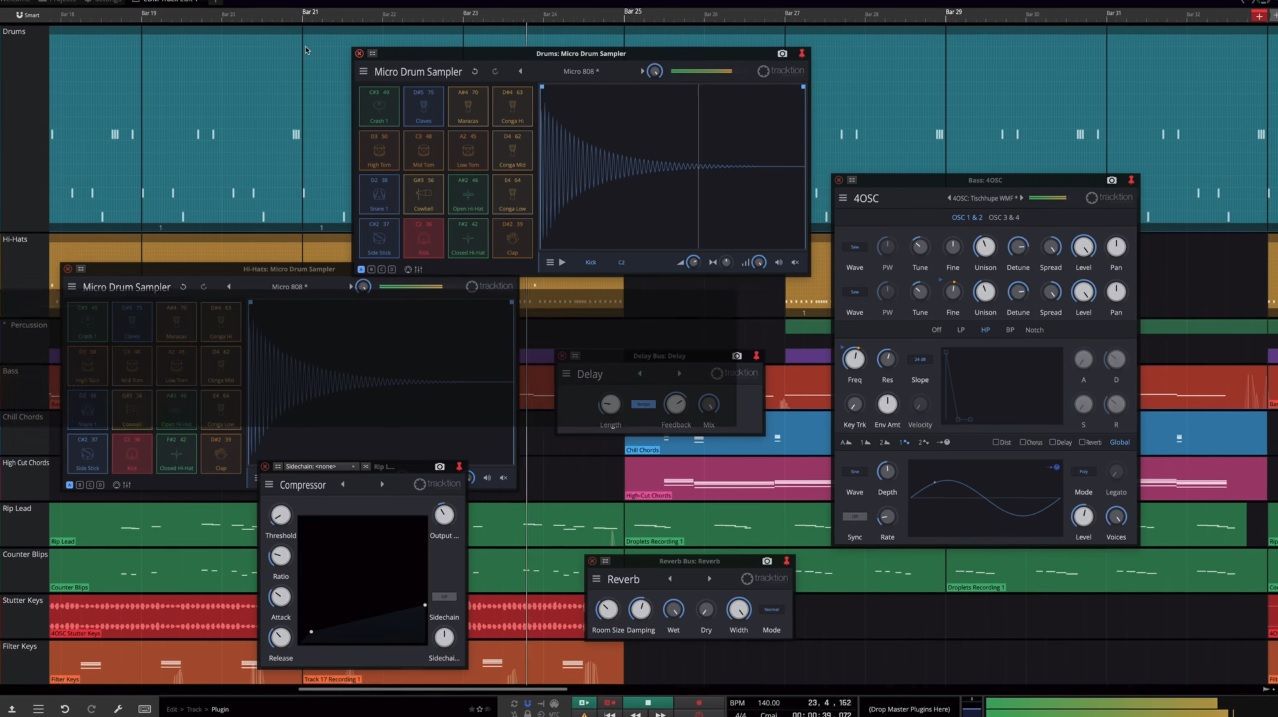Tick the Delay effect checkbox in 4OSC
This screenshot has width=1278, height=717.
click(1053, 442)
